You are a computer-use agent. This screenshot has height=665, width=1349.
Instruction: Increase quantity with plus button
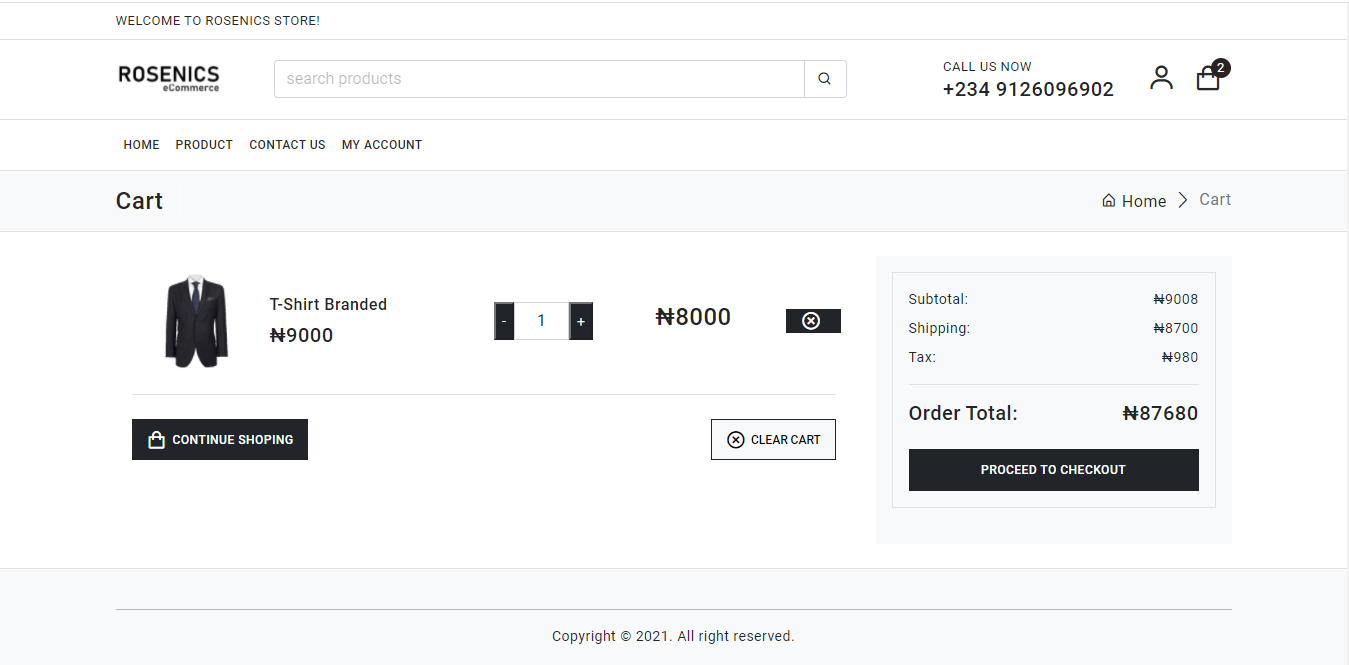point(581,321)
